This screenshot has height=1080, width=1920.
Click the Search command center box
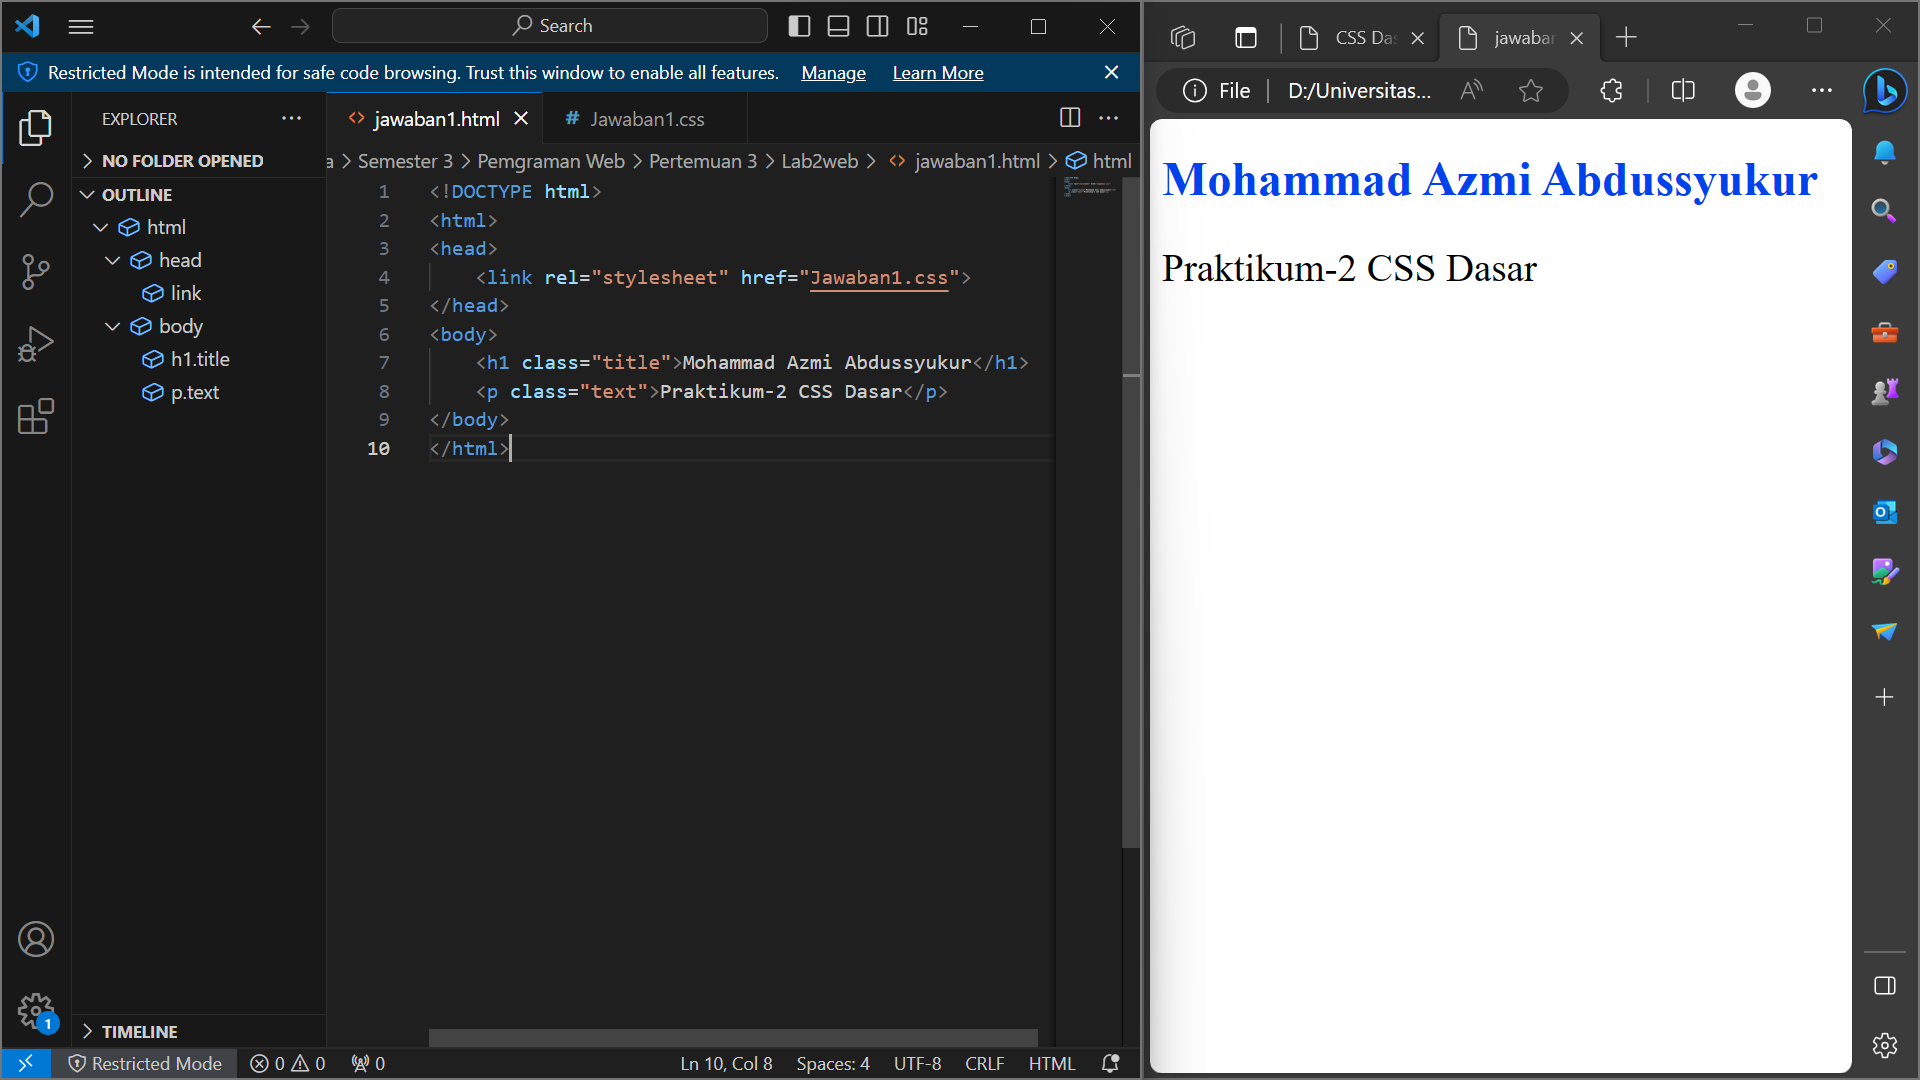pyautogui.click(x=551, y=26)
